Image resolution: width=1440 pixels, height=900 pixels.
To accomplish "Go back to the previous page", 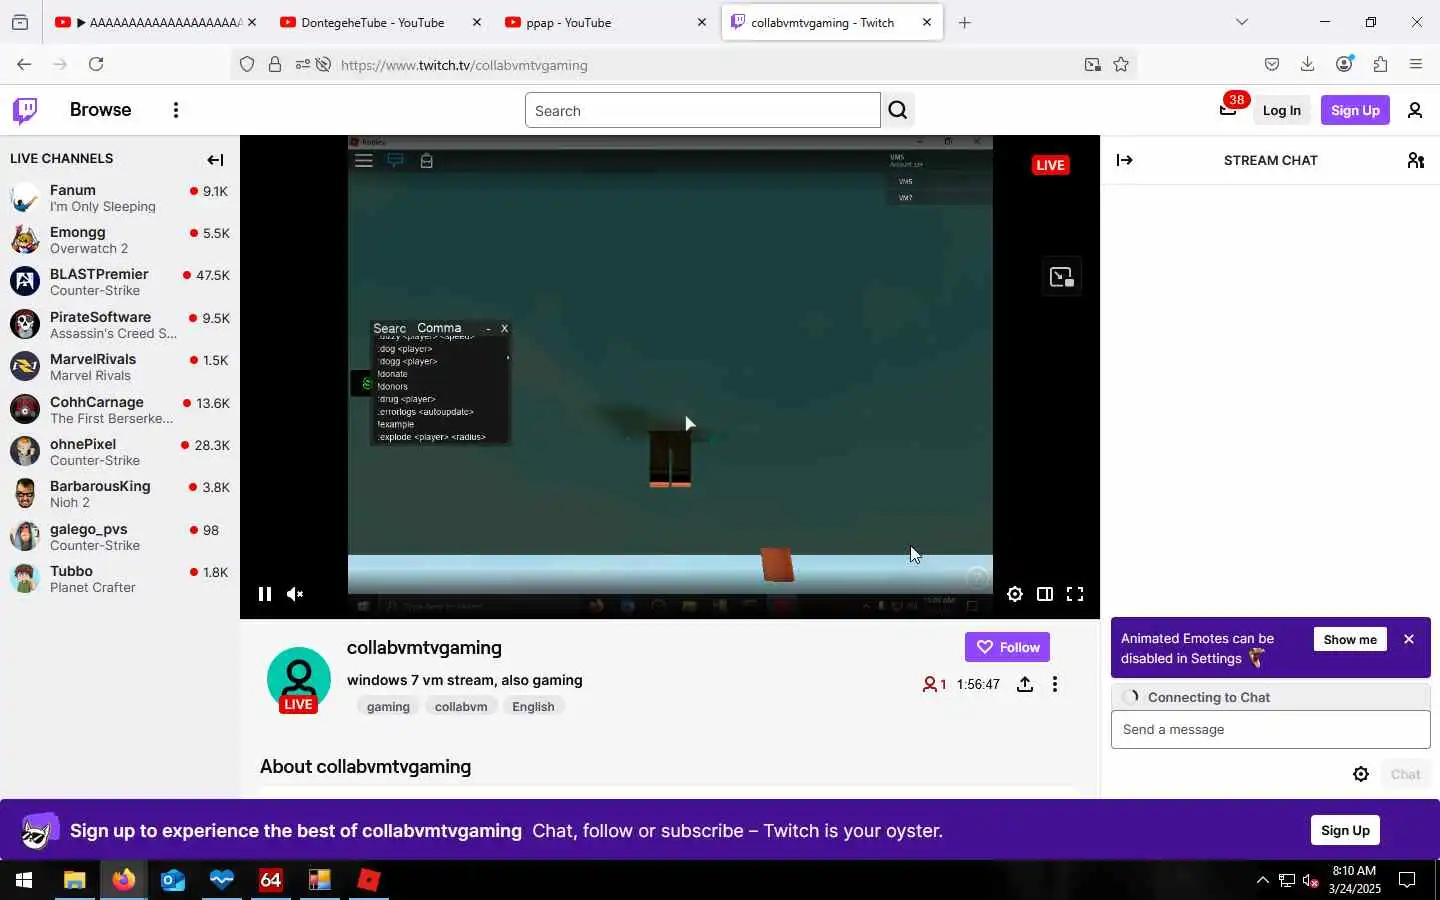I will coord(24,64).
